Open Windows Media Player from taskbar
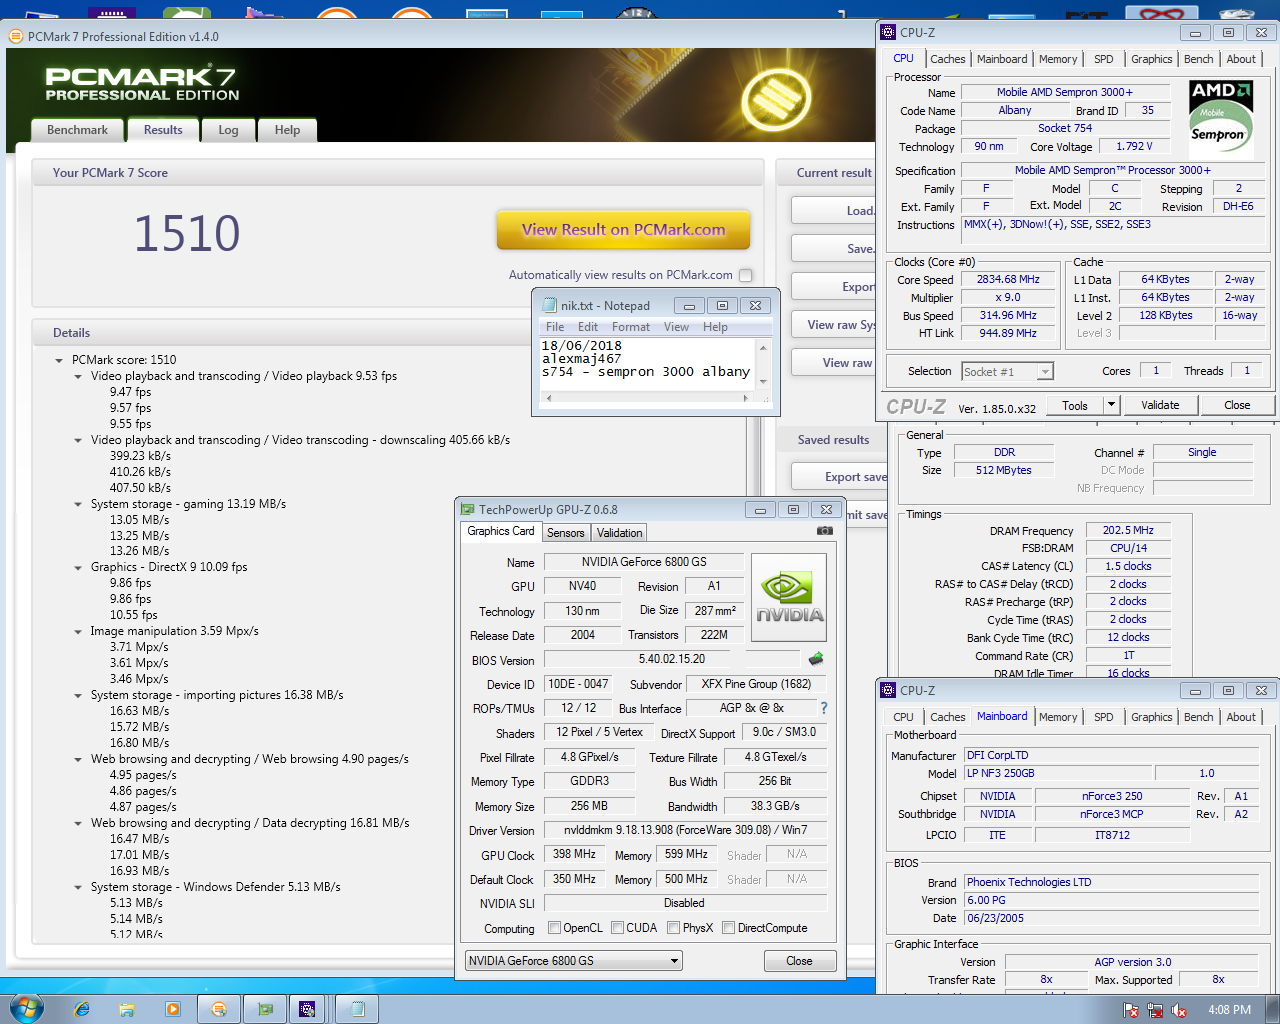Screen dimensions: 1280x1024 [173, 1009]
